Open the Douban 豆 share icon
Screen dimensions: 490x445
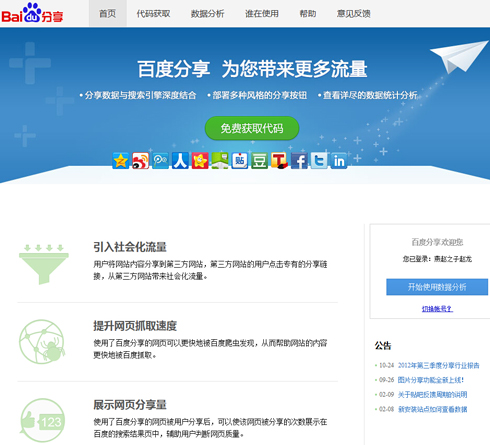click(x=260, y=161)
